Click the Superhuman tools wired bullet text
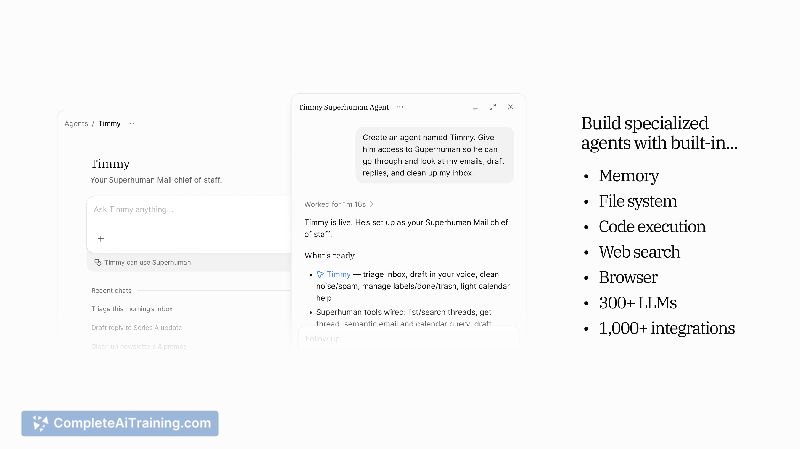The width and height of the screenshot is (800, 449). (404, 318)
